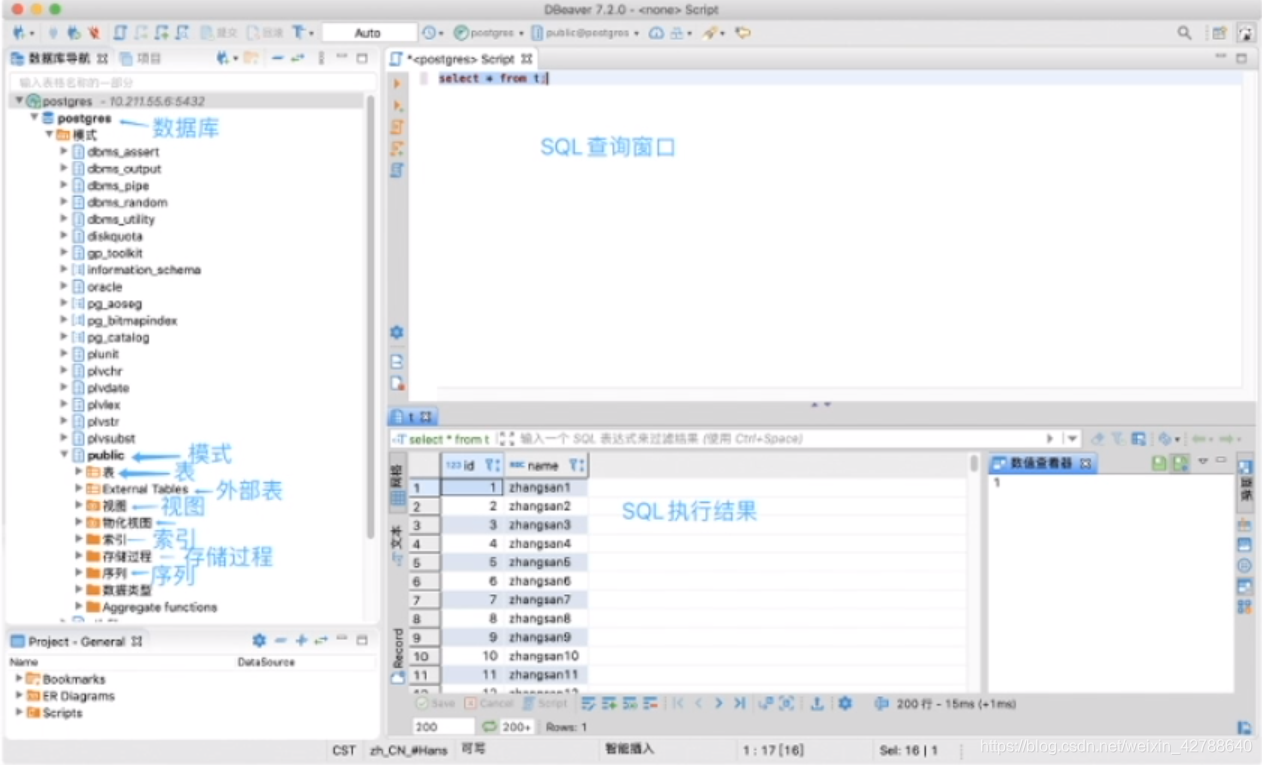
Task: Click the collapse-all minus icon in database navigator
Action: [277, 58]
